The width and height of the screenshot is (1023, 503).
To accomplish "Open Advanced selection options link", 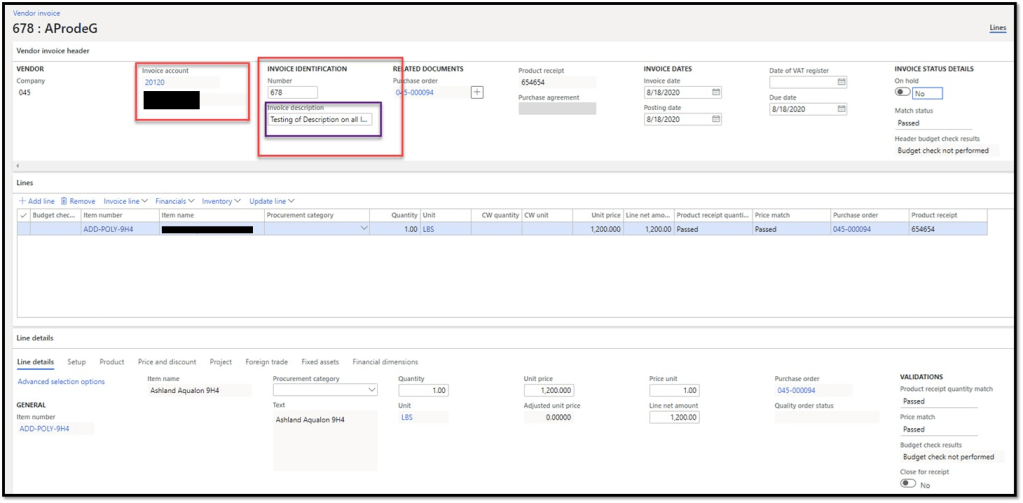I will click(x=61, y=381).
